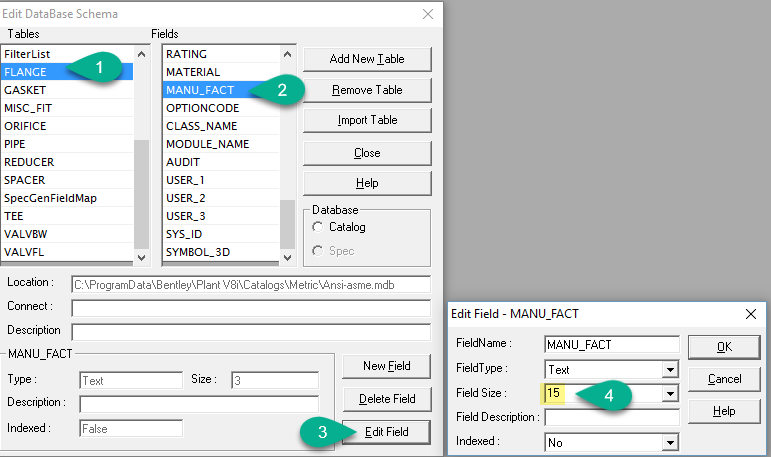Click Fields list scroll down arrow
The width and height of the screenshot is (771, 457).
pyautogui.click(x=288, y=257)
